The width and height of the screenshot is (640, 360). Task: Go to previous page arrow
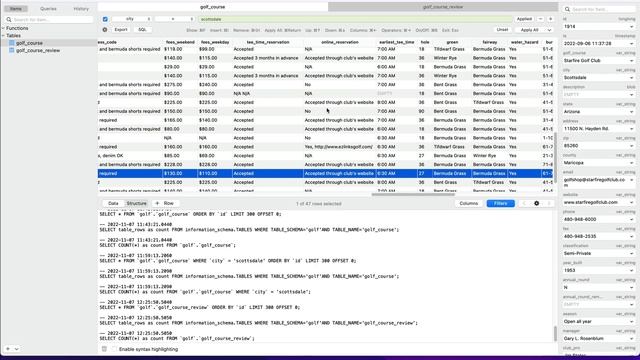[x=524, y=203]
